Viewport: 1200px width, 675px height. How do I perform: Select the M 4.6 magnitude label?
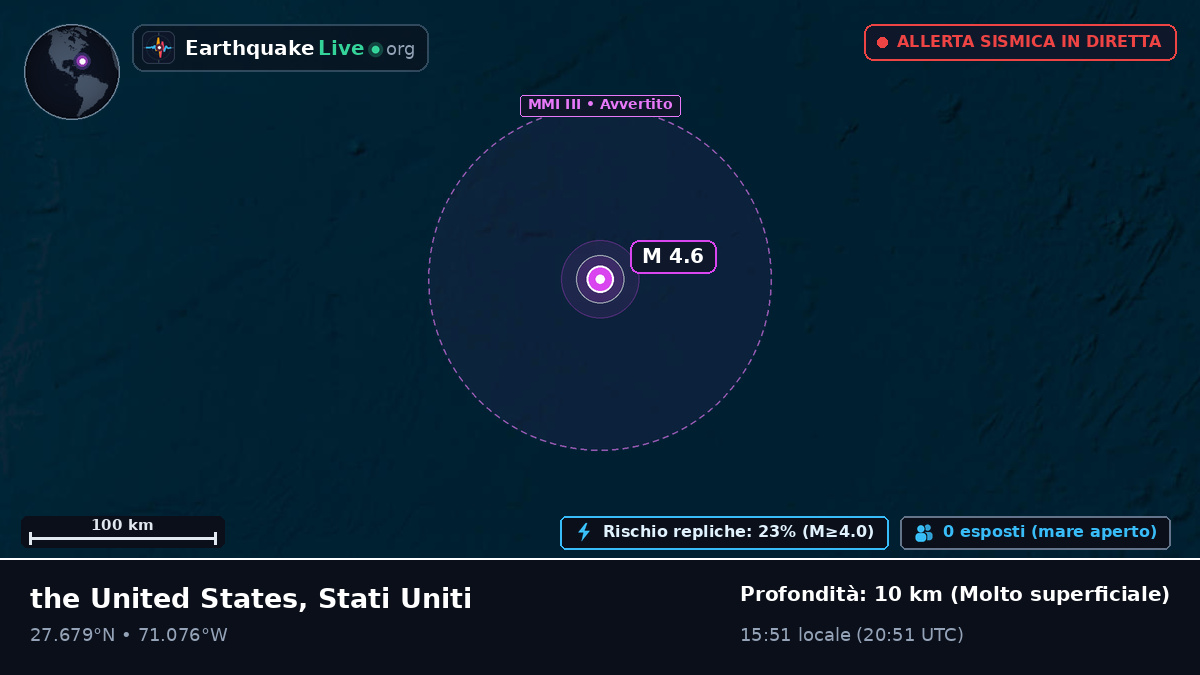tap(673, 256)
